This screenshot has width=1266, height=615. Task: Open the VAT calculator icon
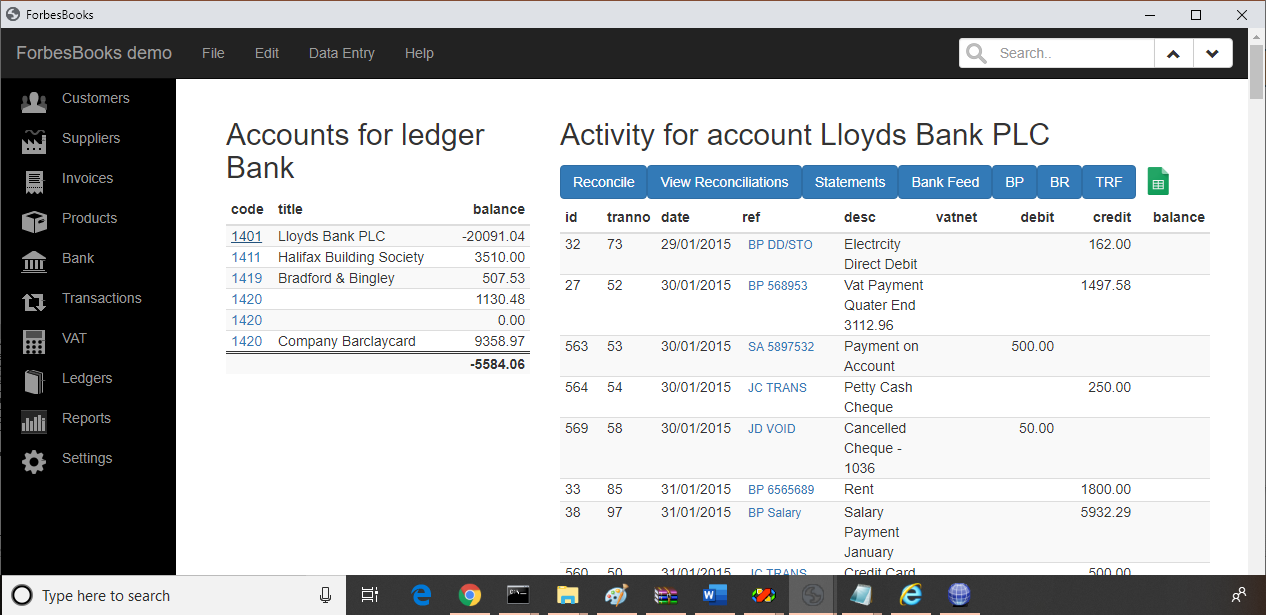click(x=34, y=341)
